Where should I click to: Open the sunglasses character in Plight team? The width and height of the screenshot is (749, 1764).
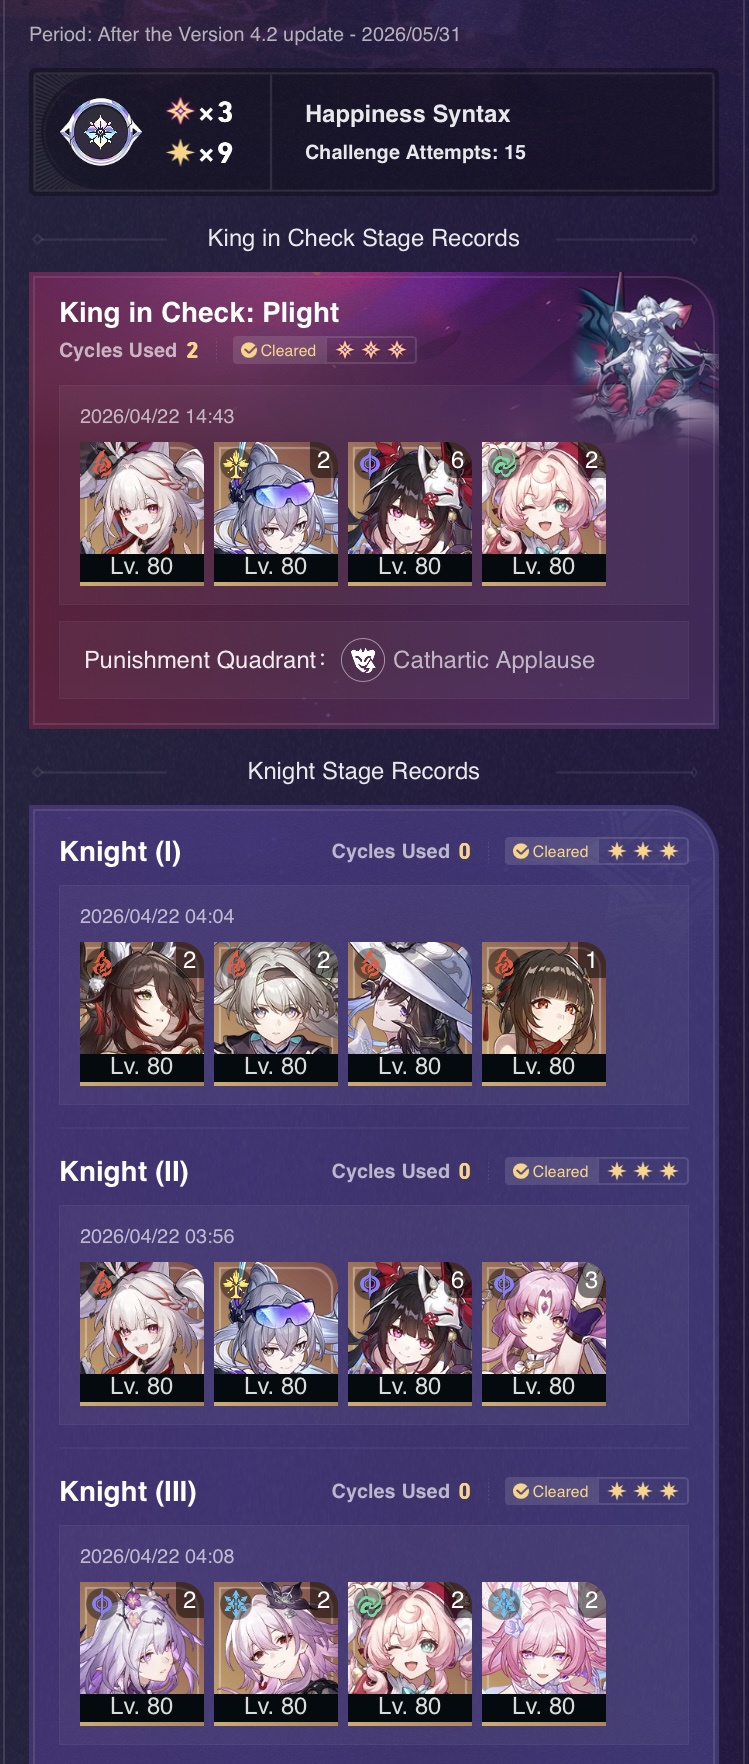click(x=276, y=513)
